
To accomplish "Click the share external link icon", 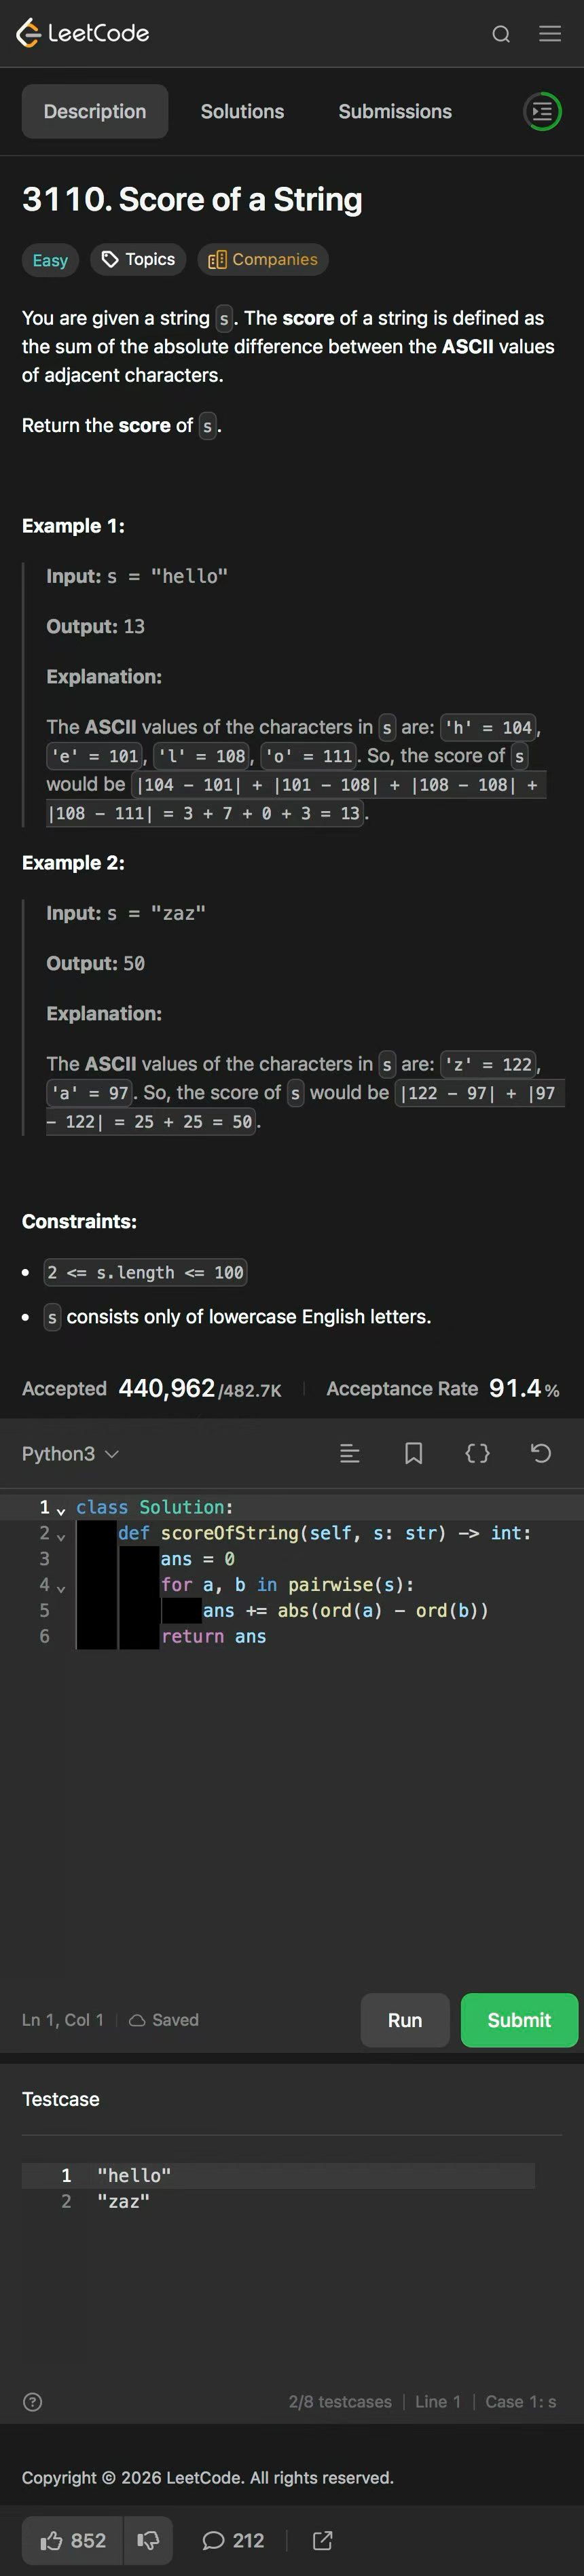I will tap(322, 2541).
